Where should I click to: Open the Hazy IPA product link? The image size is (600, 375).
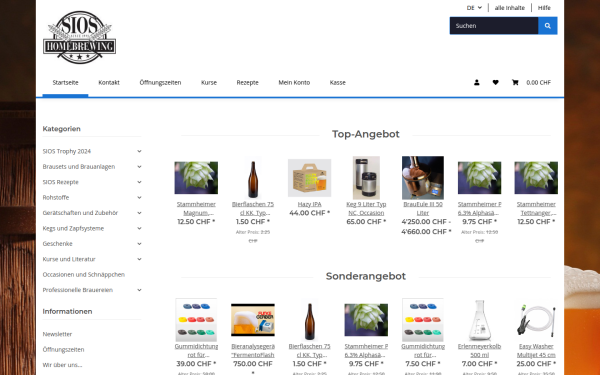[310, 204]
